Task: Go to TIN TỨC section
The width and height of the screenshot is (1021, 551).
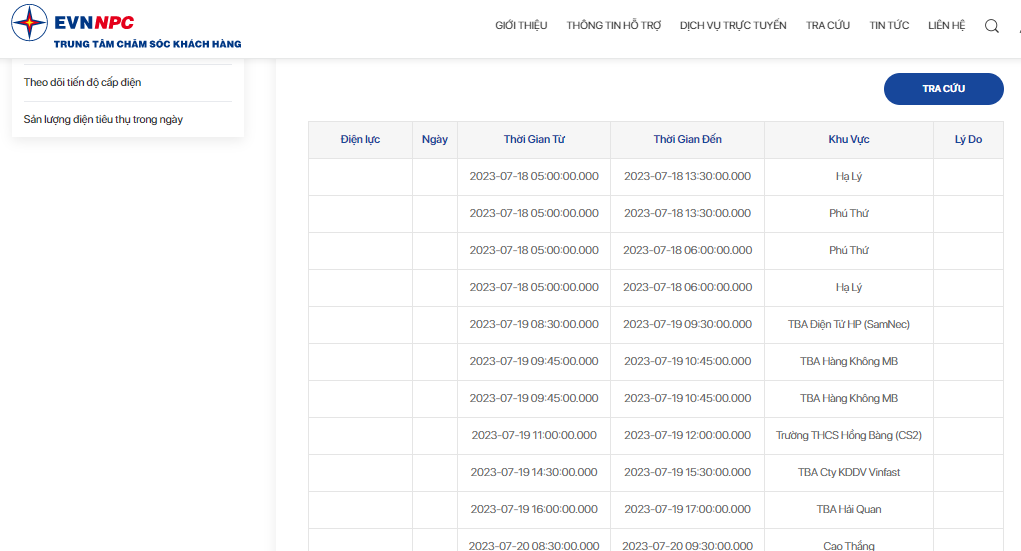Action: [x=889, y=25]
